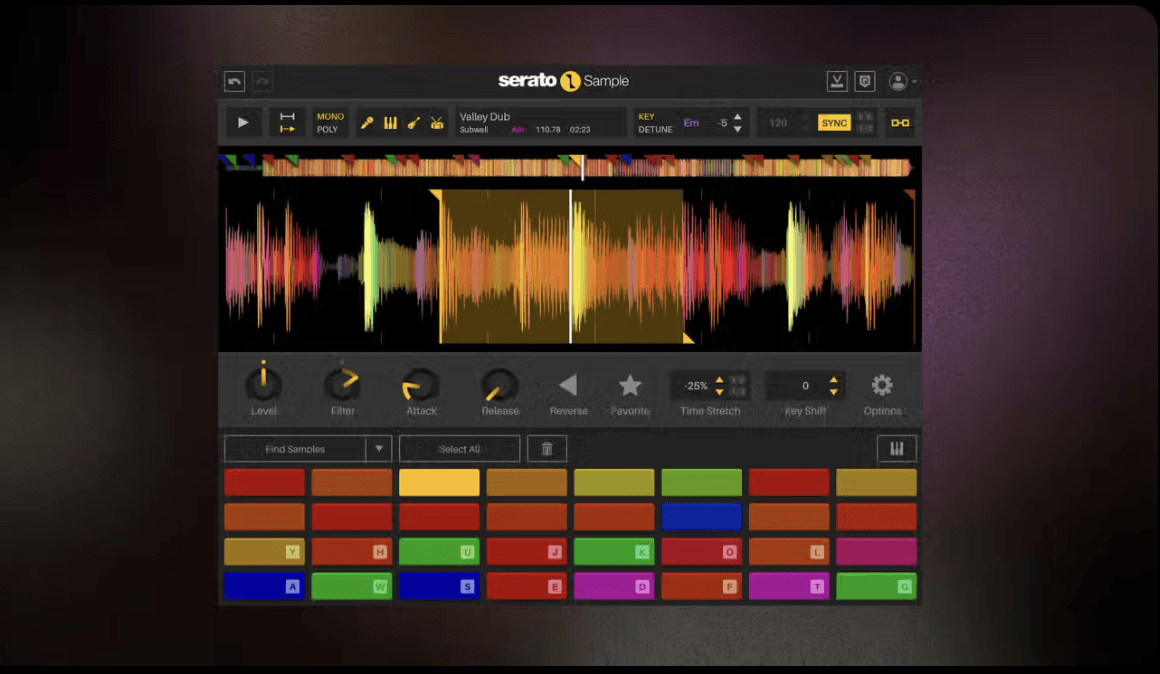
Task: Trigger the red pad labeled E
Action: tap(526, 587)
